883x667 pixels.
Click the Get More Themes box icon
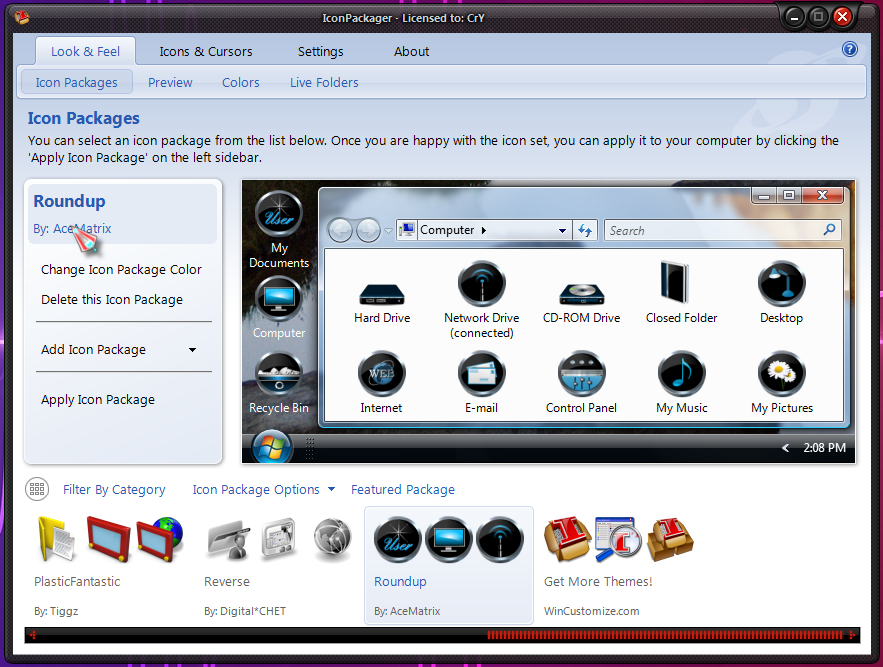click(x=567, y=539)
